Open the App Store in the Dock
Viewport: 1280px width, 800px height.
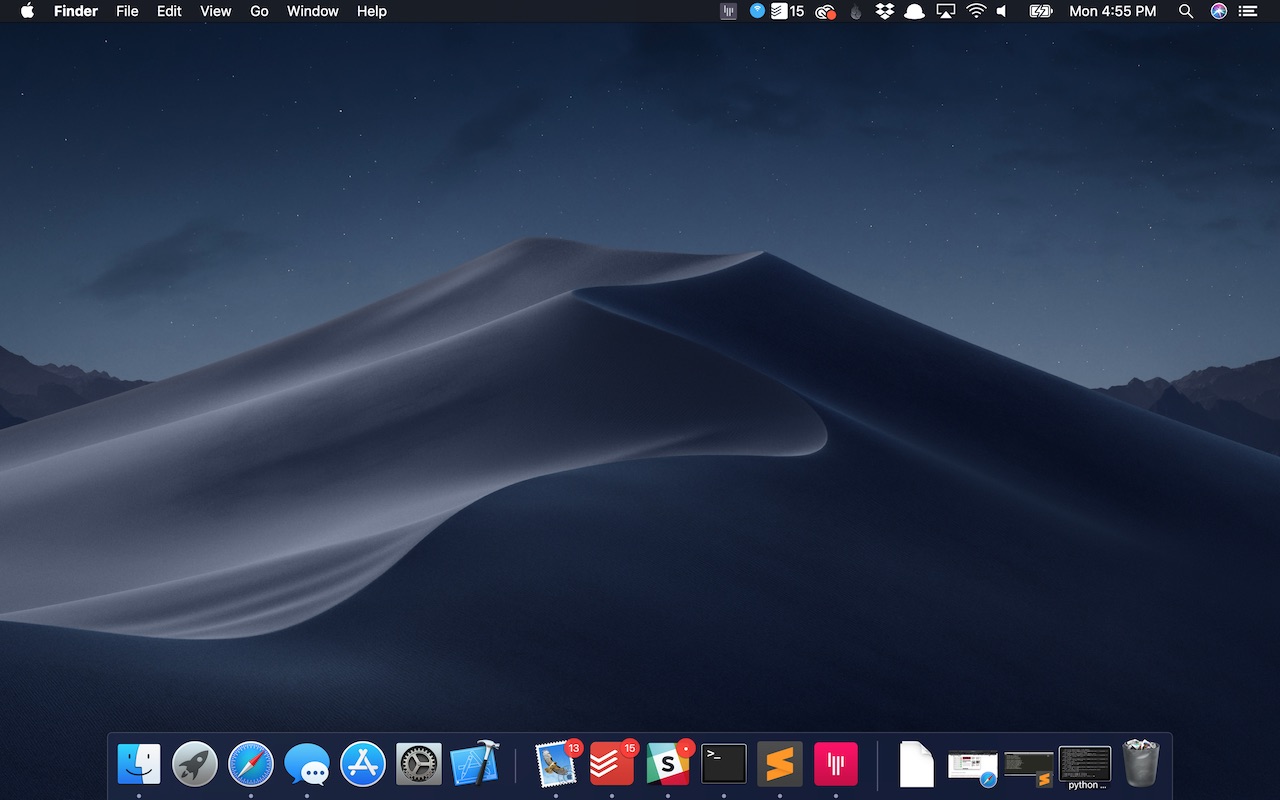pyautogui.click(x=363, y=764)
